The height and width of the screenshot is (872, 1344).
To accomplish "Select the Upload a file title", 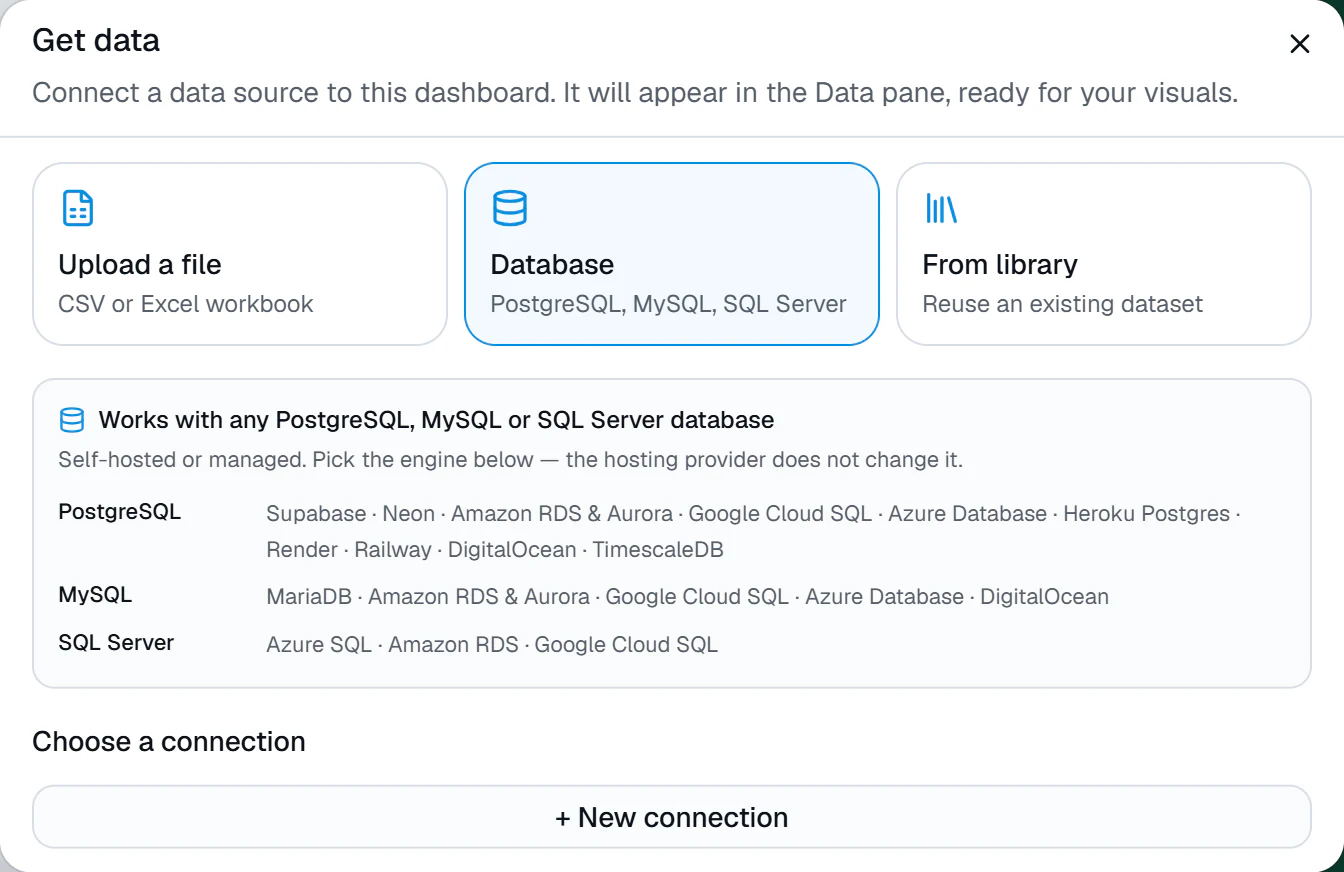I will pyautogui.click(x=140, y=265).
